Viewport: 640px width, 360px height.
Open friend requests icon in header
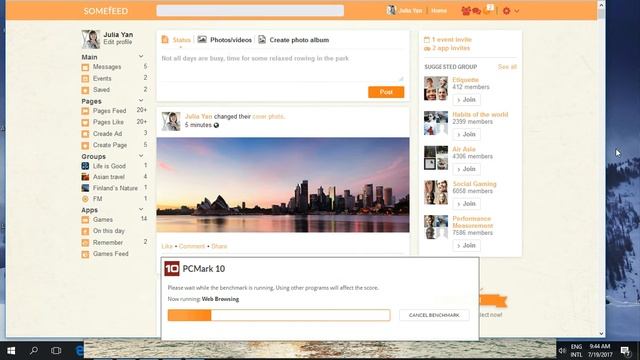click(466, 11)
